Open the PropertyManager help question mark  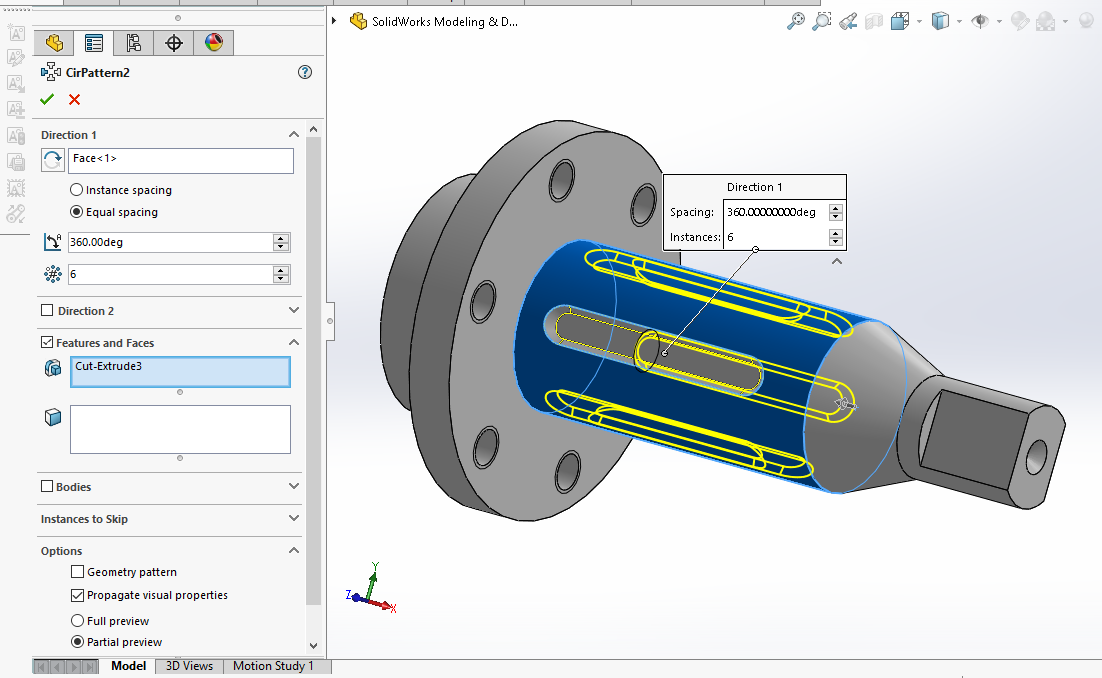coord(305,72)
